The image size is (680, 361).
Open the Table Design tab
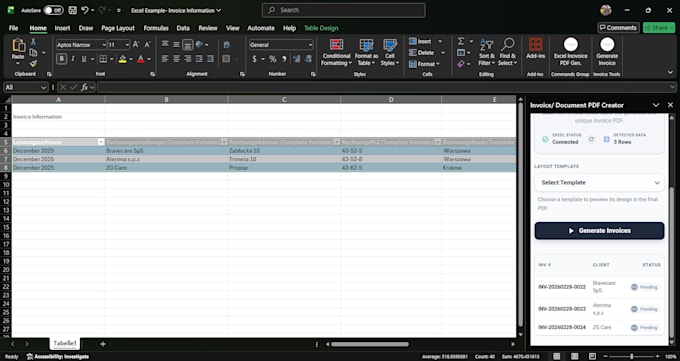(x=321, y=28)
